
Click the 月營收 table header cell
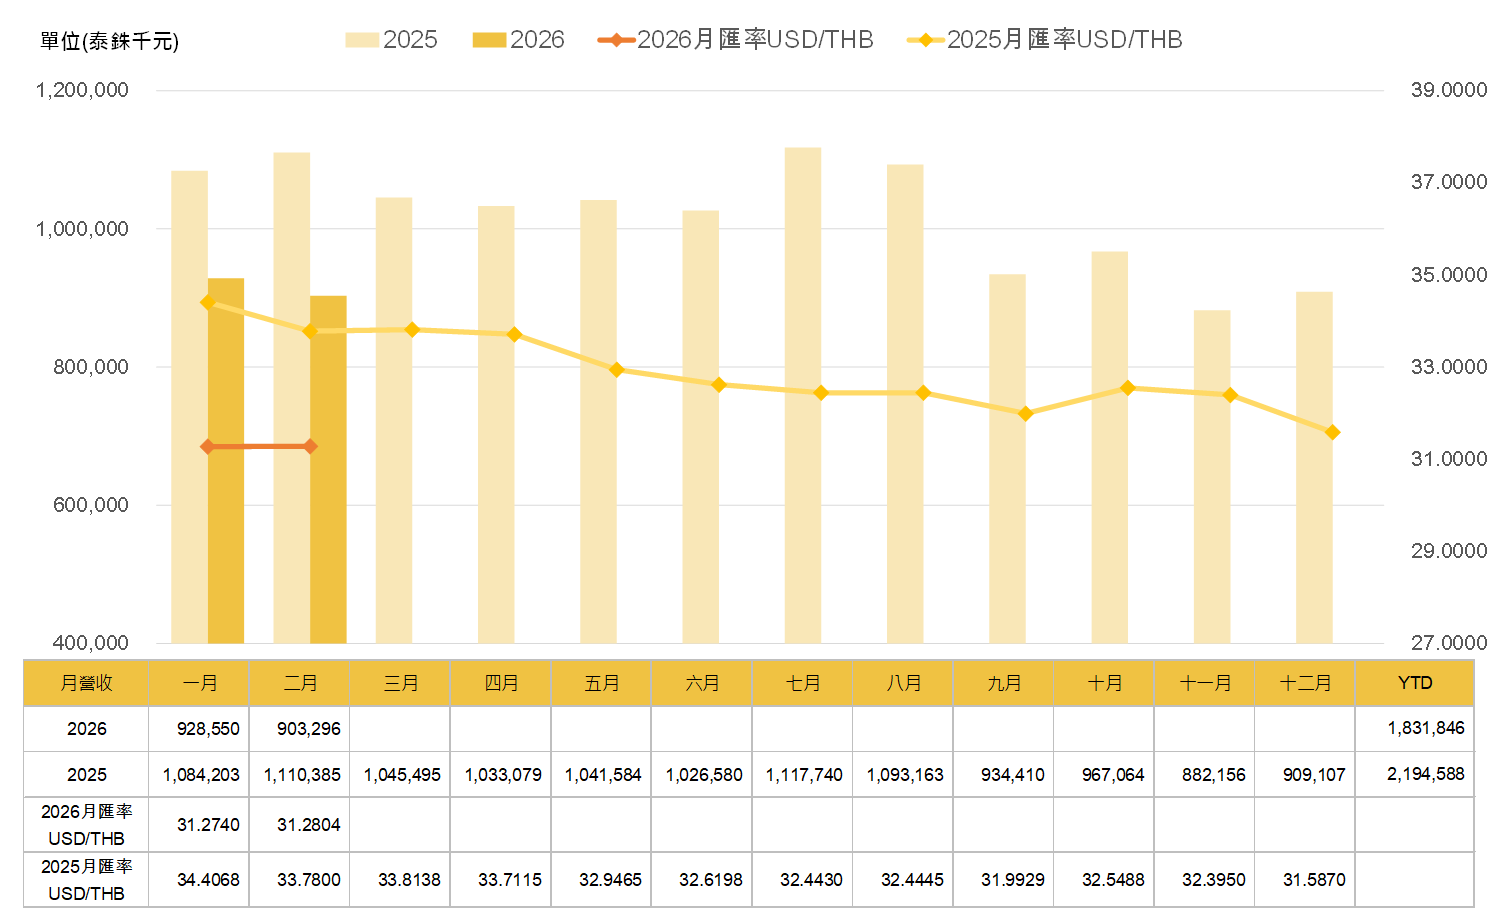click(x=86, y=683)
